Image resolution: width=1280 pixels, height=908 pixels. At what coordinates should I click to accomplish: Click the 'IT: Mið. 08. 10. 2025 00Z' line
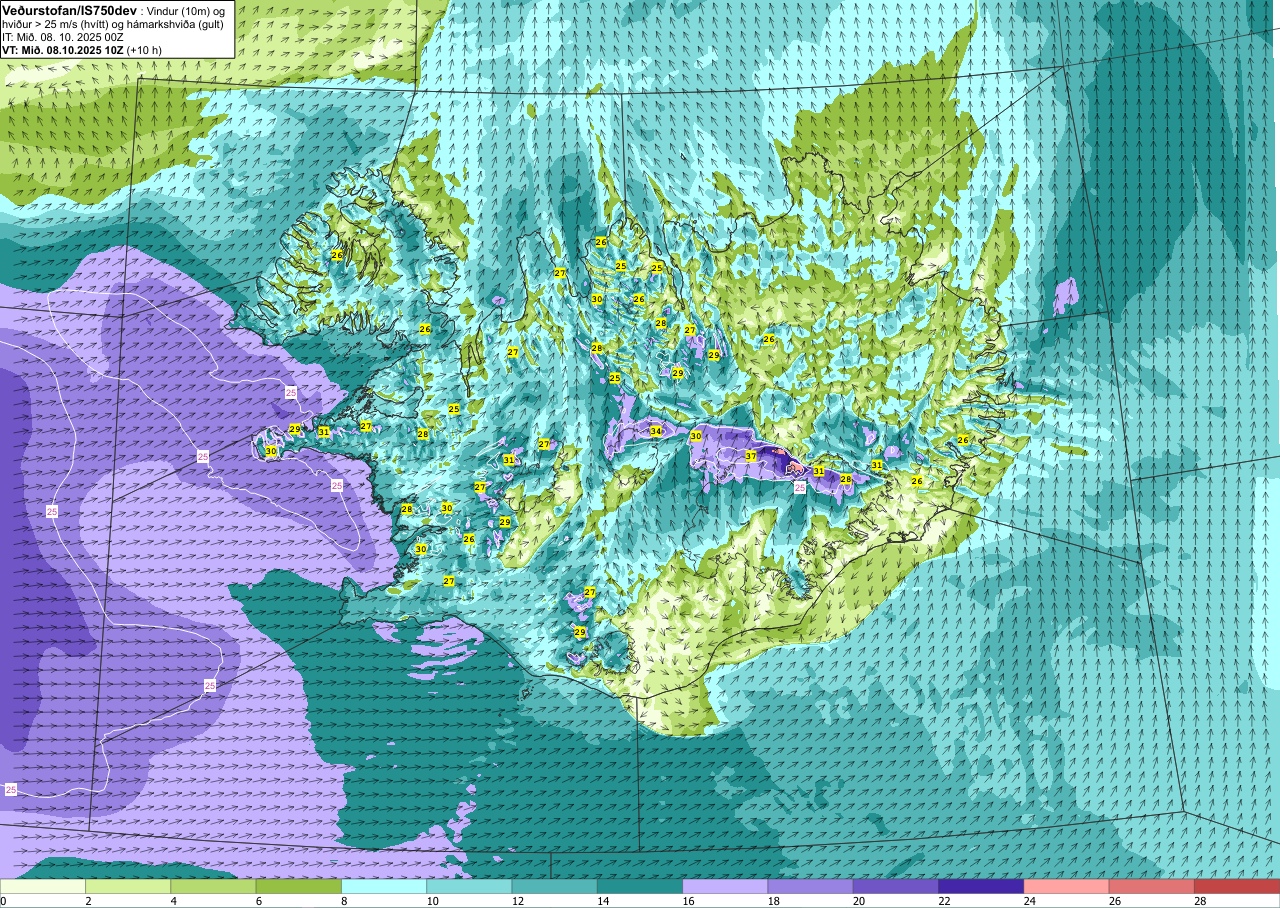click(x=63, y=36)
